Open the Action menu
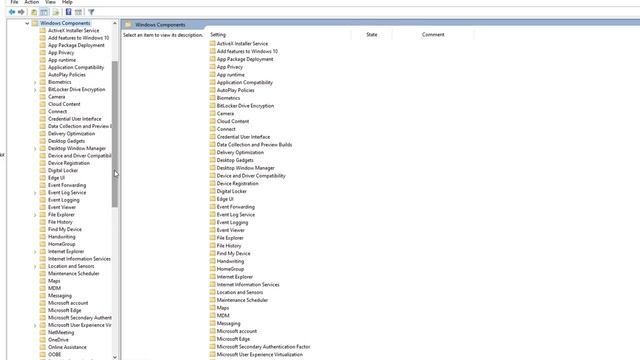Image resolution: width=640 pixels, height=360 pixels. pos(31,2)
